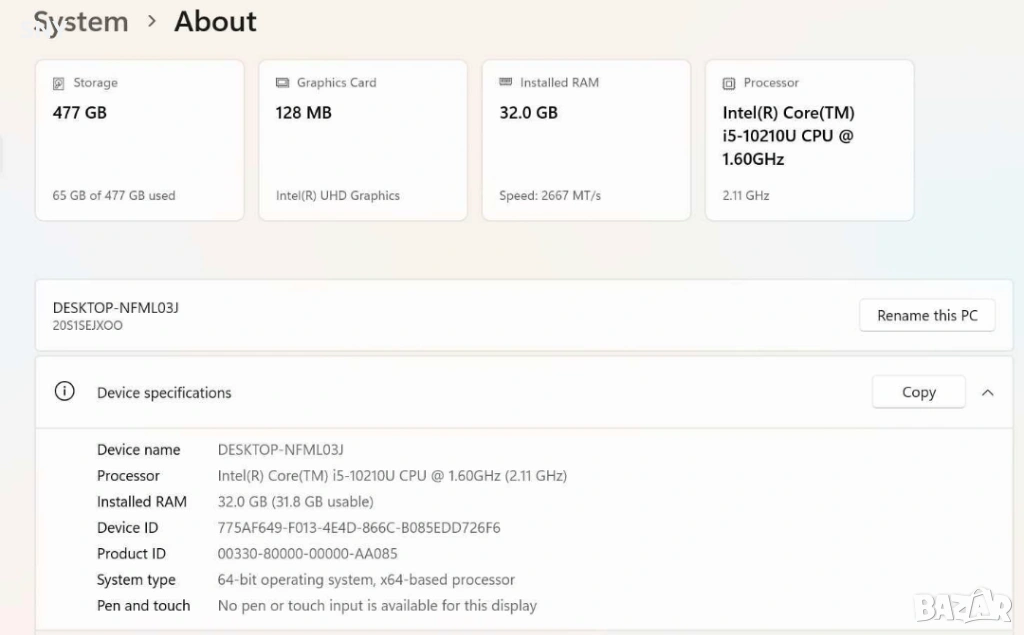
Task: Click the 20S1SEJXOO model number text
Action: coord(88,326)
